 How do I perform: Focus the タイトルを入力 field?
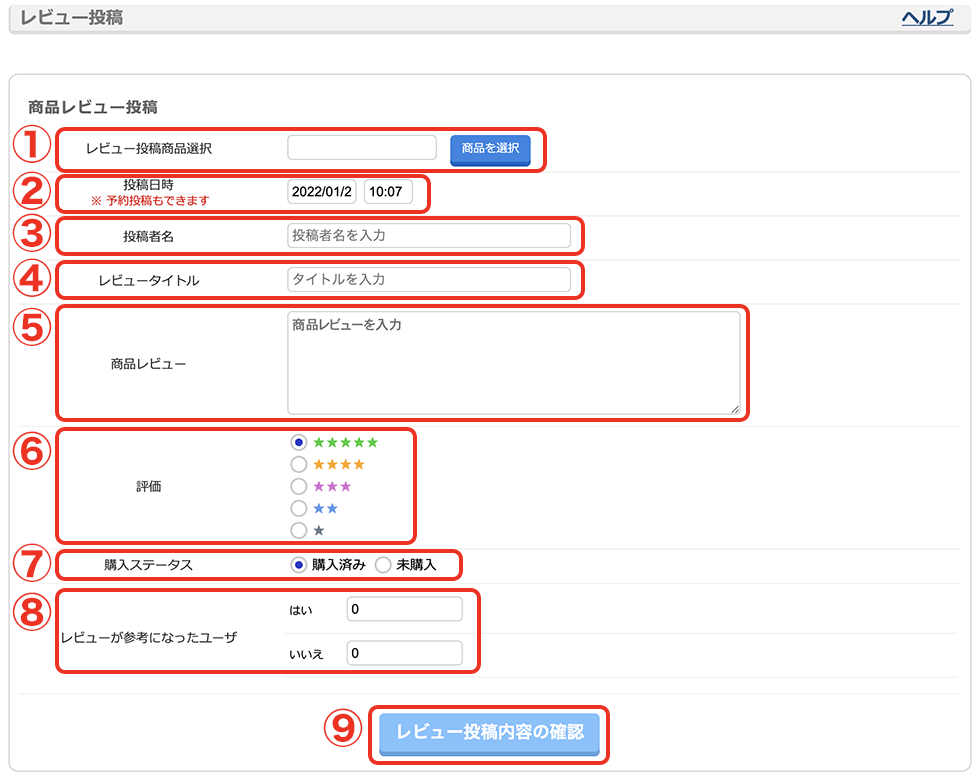point(429,279)
